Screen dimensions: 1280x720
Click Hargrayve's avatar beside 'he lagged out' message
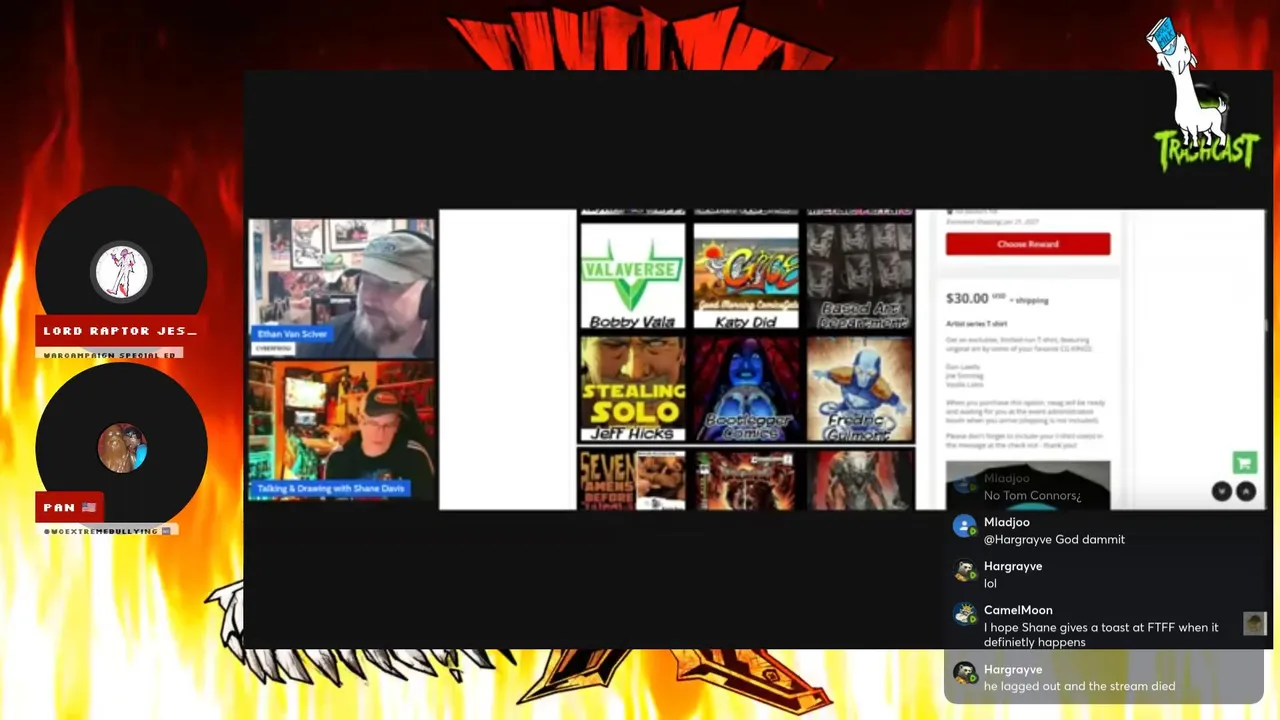click(964, 674)
